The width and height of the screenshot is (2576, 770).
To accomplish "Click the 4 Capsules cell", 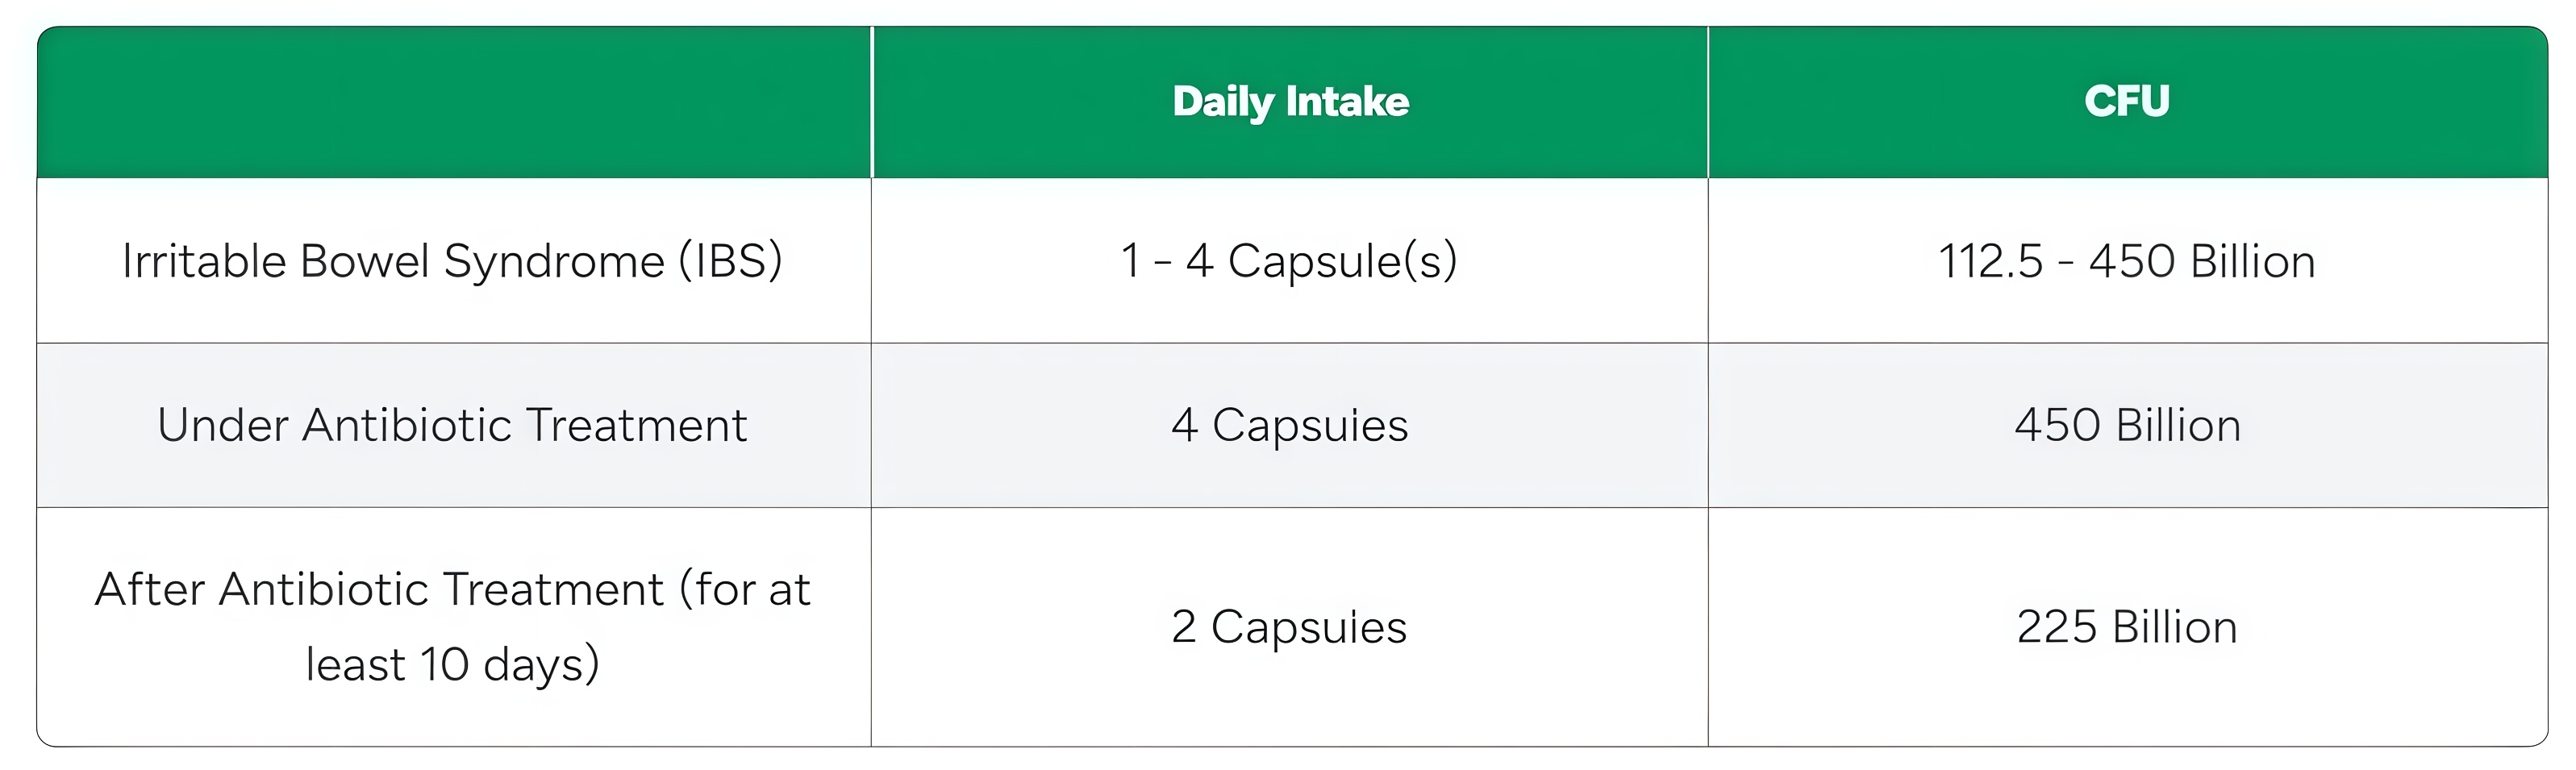I will pos(1289,425).
